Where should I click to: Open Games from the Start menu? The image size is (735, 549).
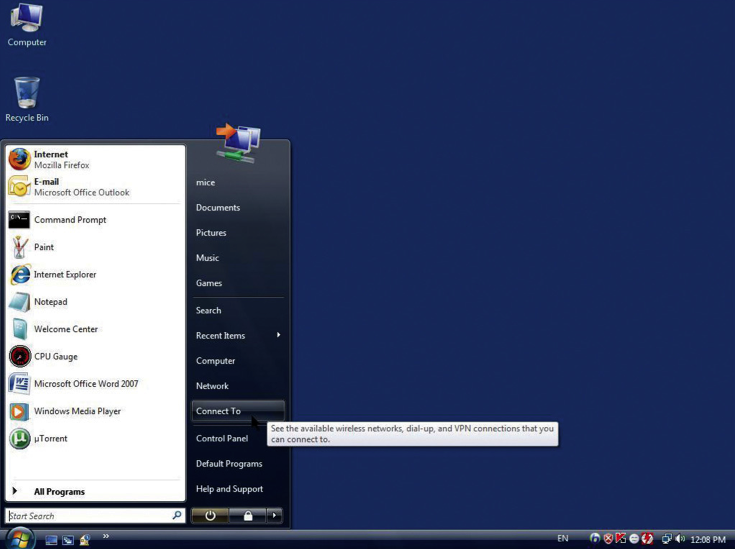point(238,283)
